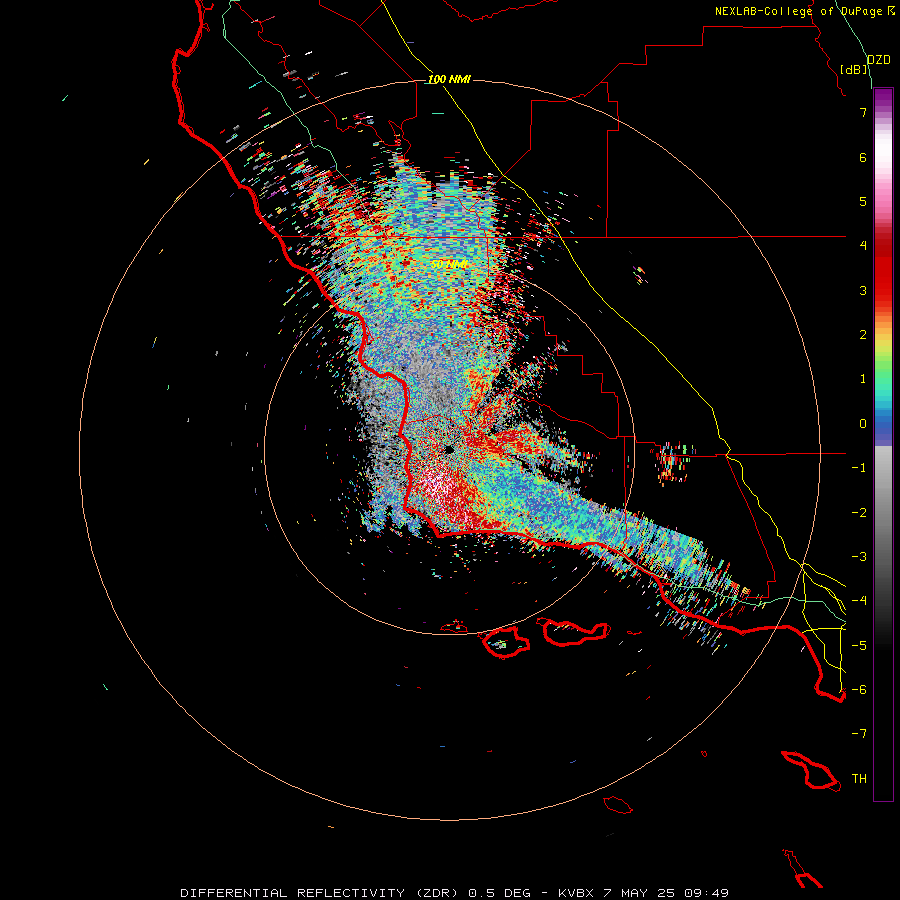Image resolution: width=900 pixels, height=900 pixels.
Task: Click the 3 value on the color scale
Action: [x=863, y=290]
